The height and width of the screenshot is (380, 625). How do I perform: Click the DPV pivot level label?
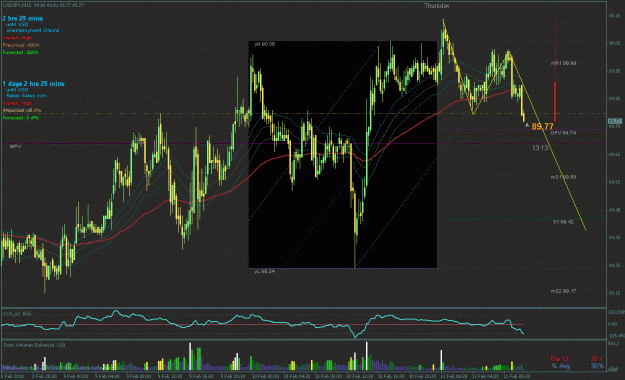(x=563, y=133)
